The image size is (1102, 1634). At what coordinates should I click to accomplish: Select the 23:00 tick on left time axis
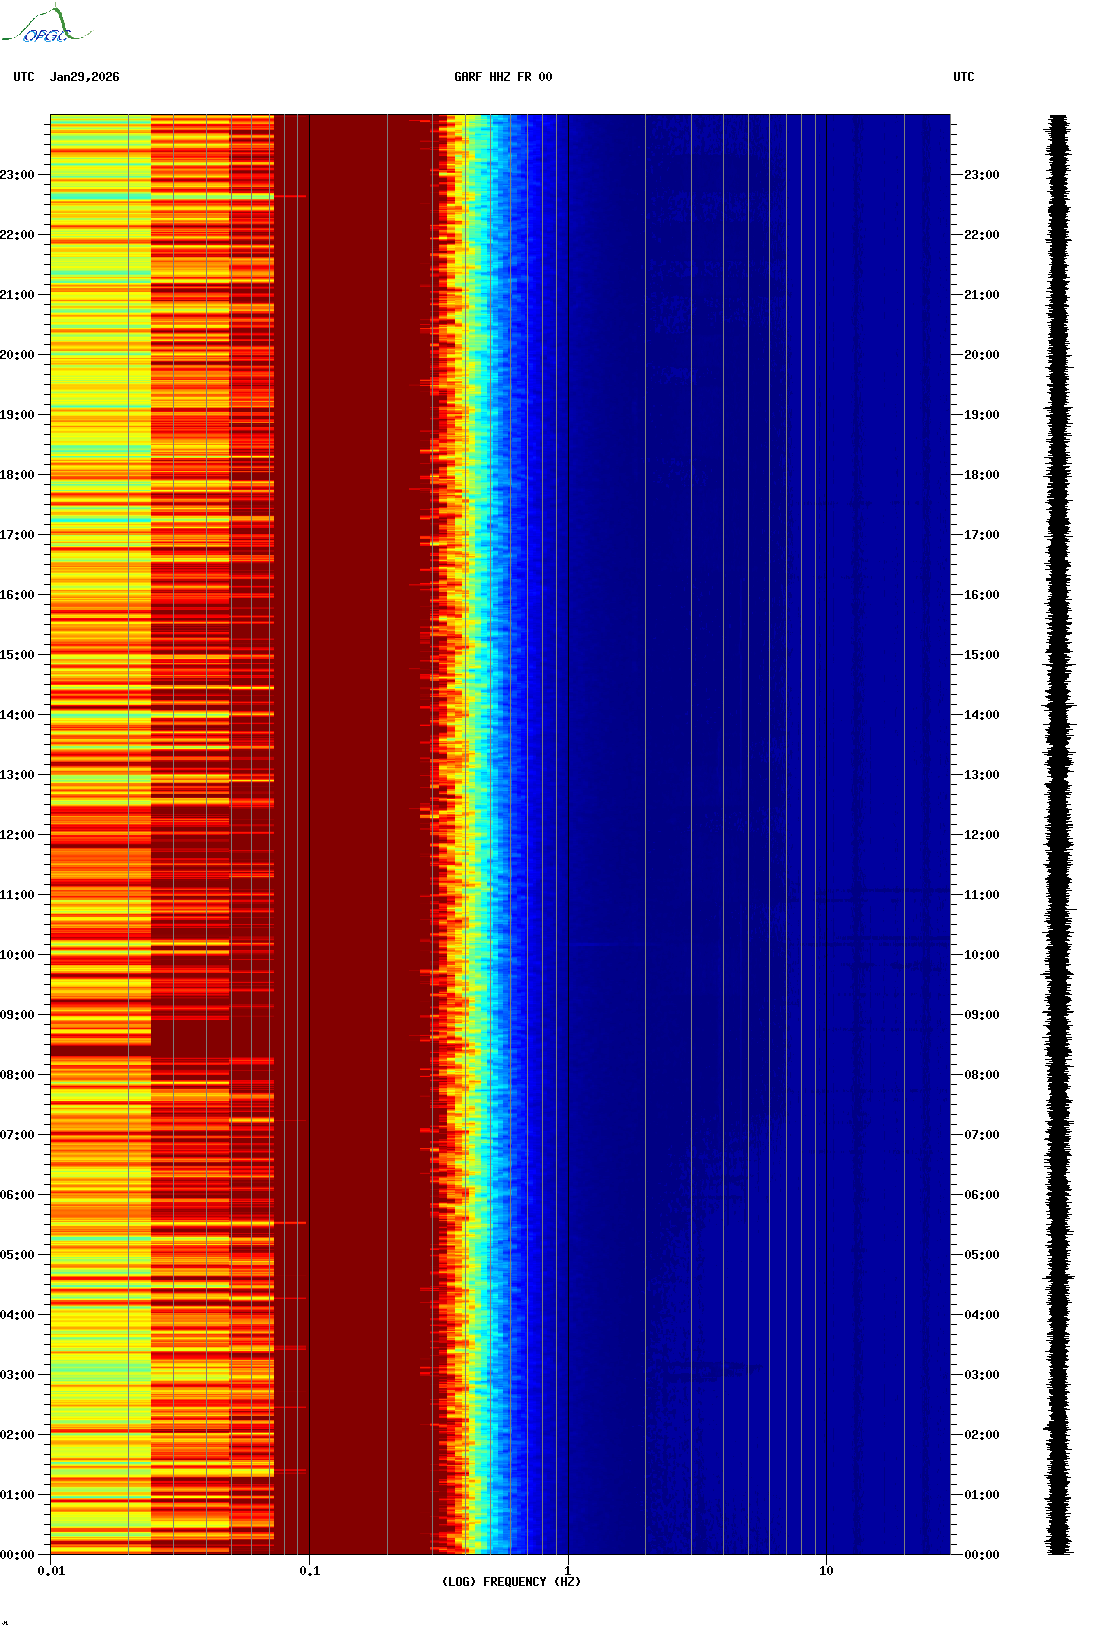18,175
